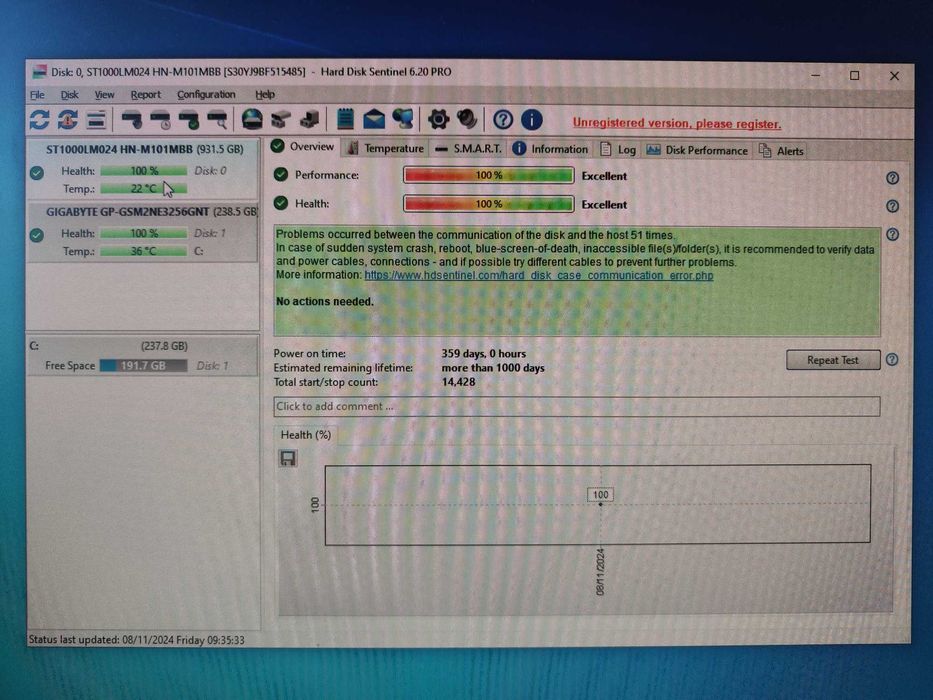Click the dark blocks toolbar icon left of notepad
The image size is (933, 700).
309,120
